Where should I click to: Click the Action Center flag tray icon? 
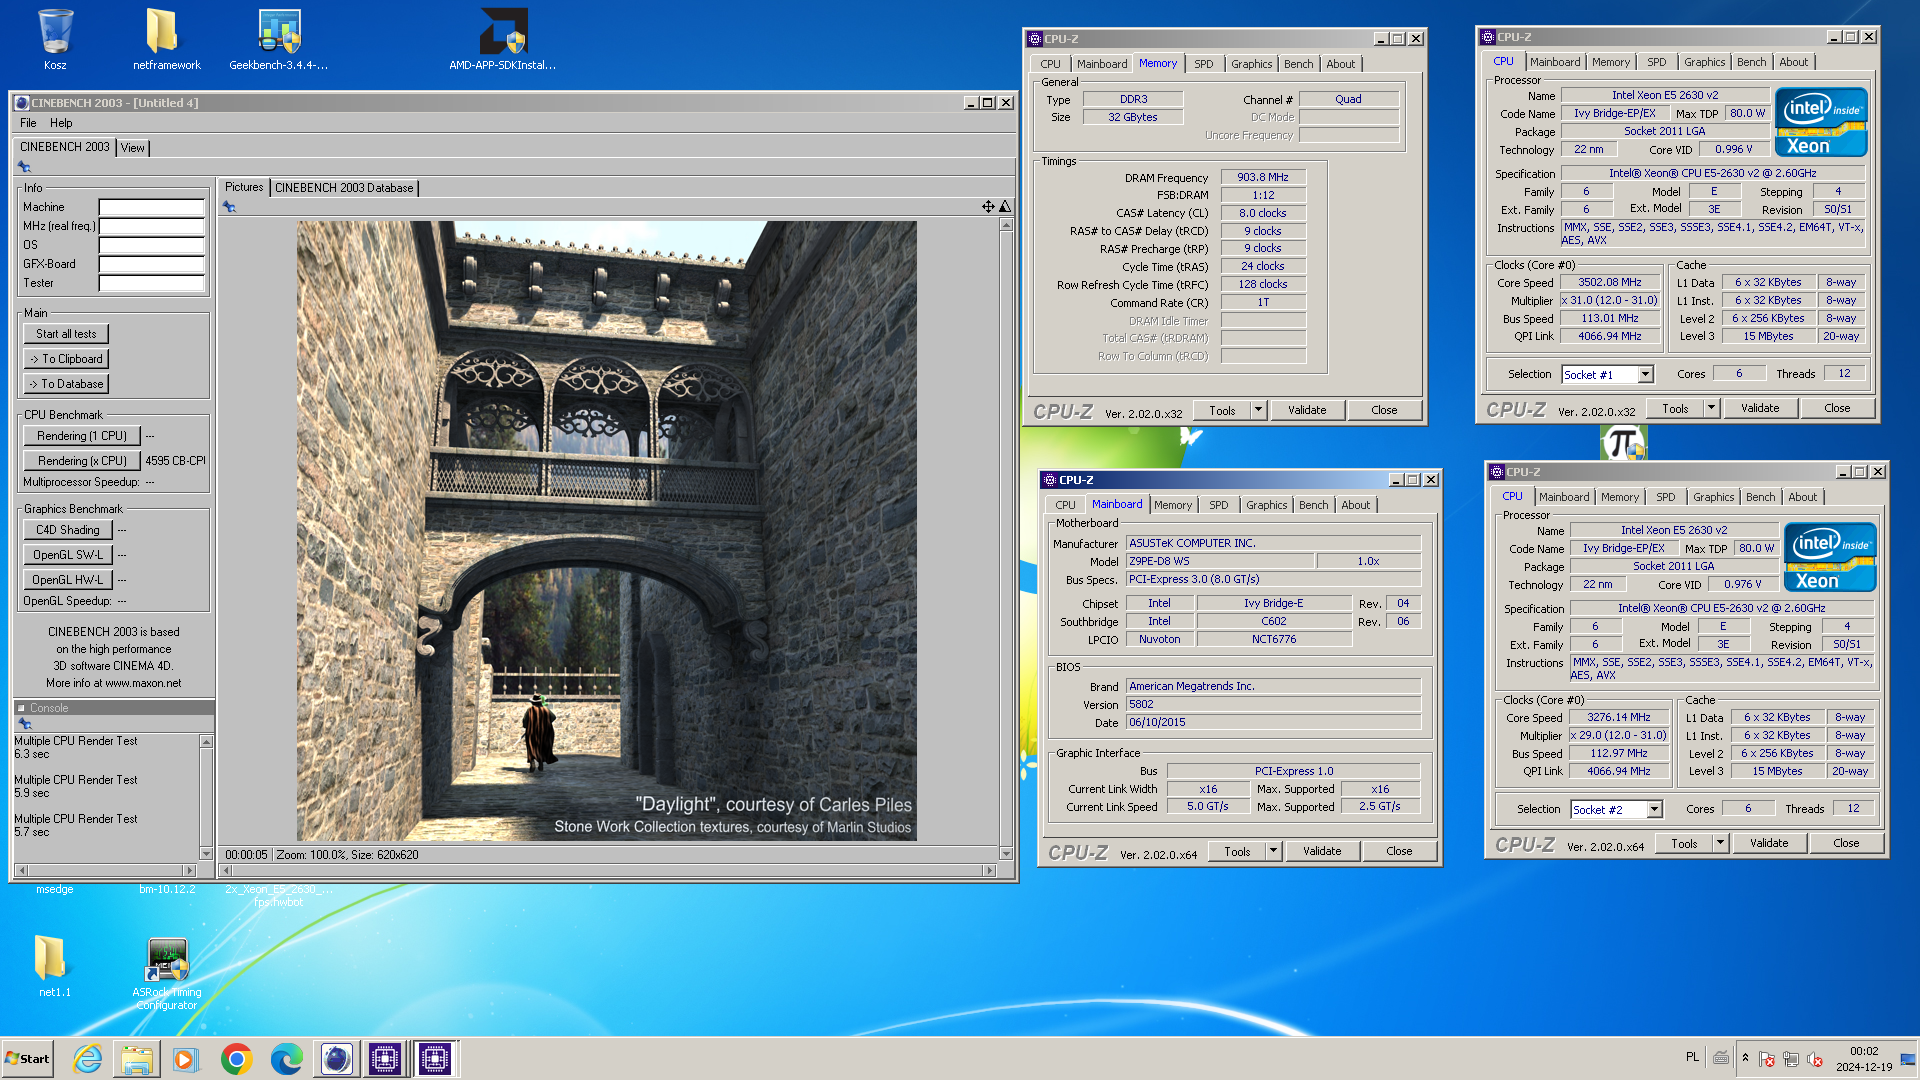(1767, 1059)
